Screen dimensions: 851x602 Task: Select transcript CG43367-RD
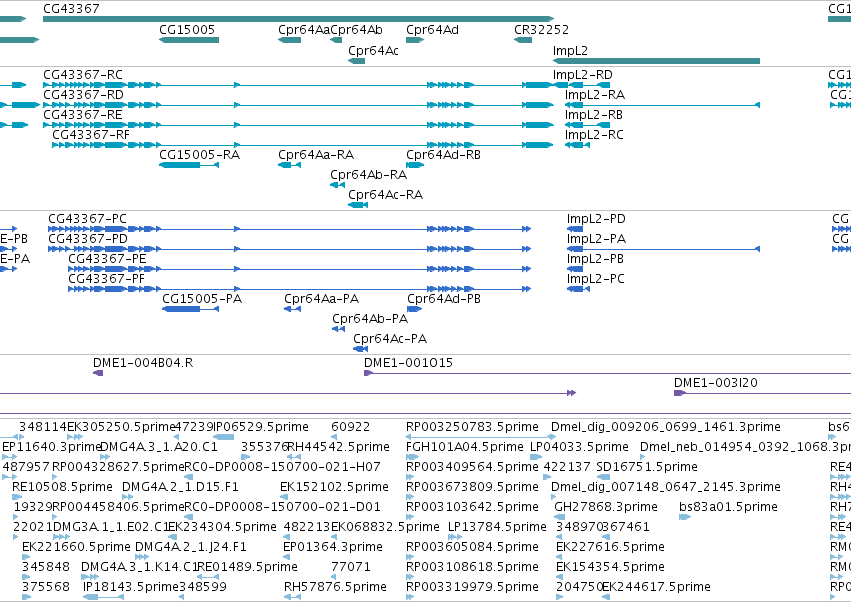coord(298,105)
